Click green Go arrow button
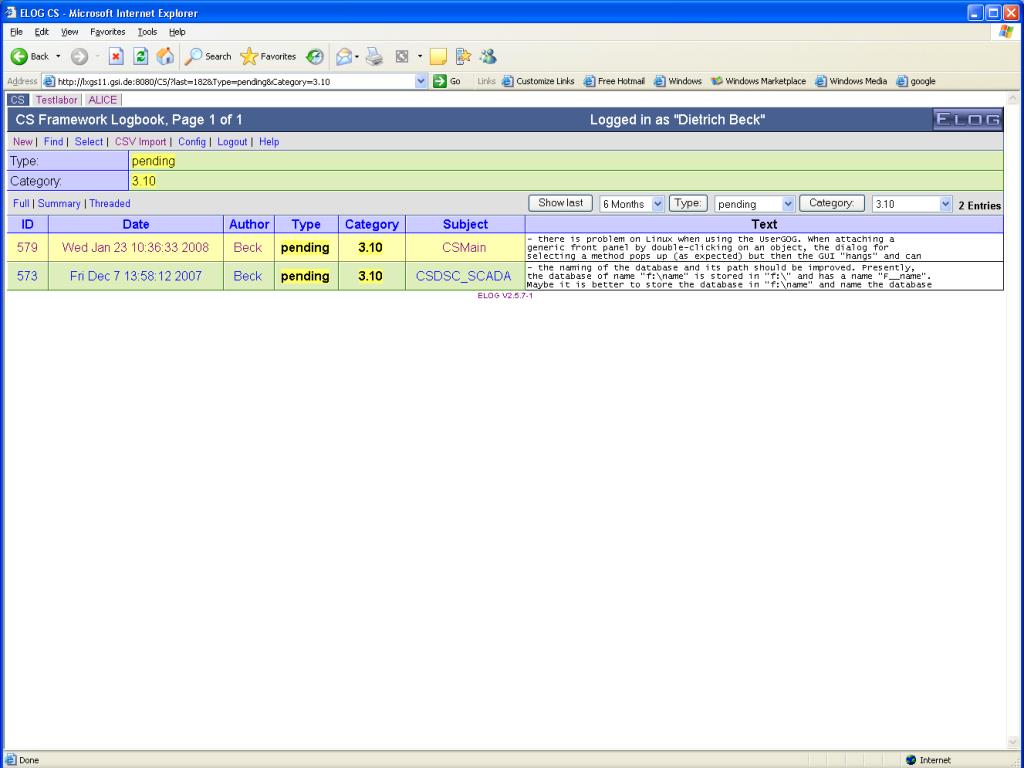The image size is (1024, 768). click(440, 81)
